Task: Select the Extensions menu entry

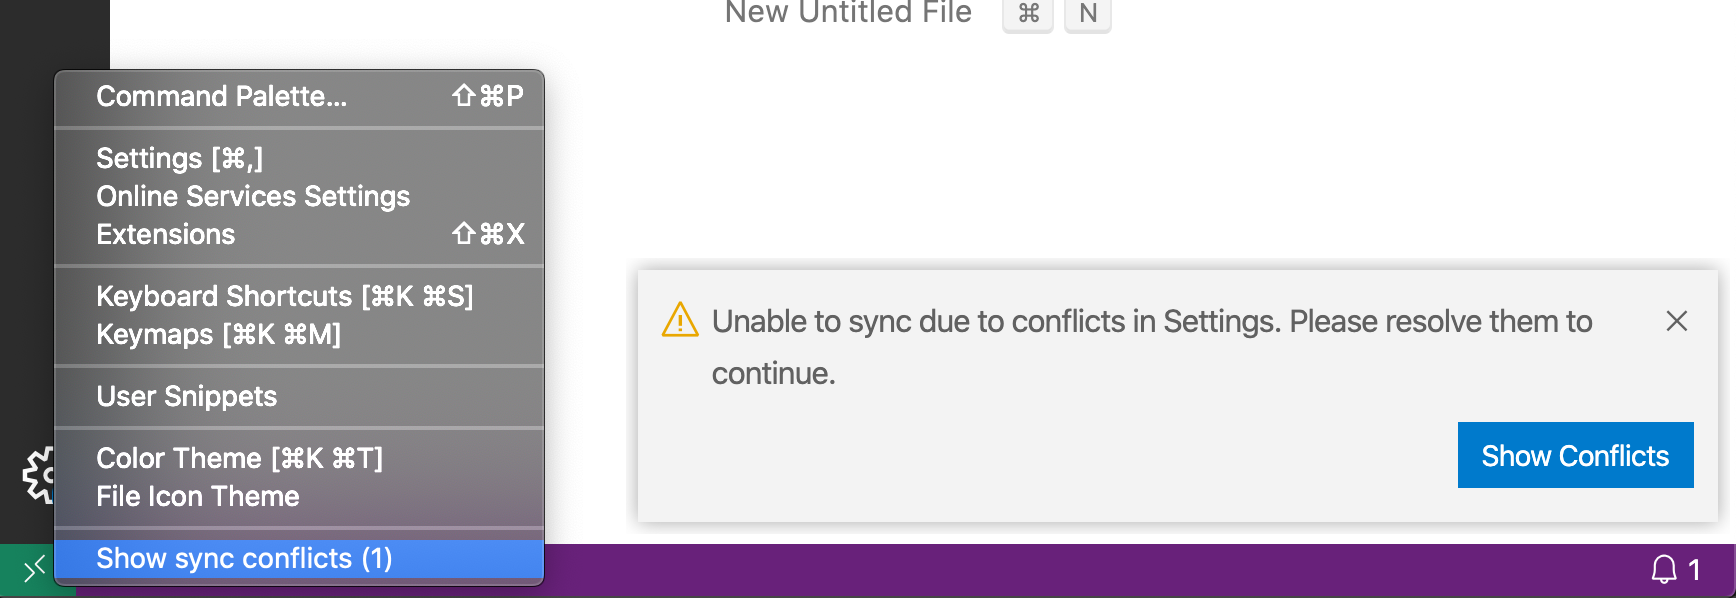Action: point(166,234)
